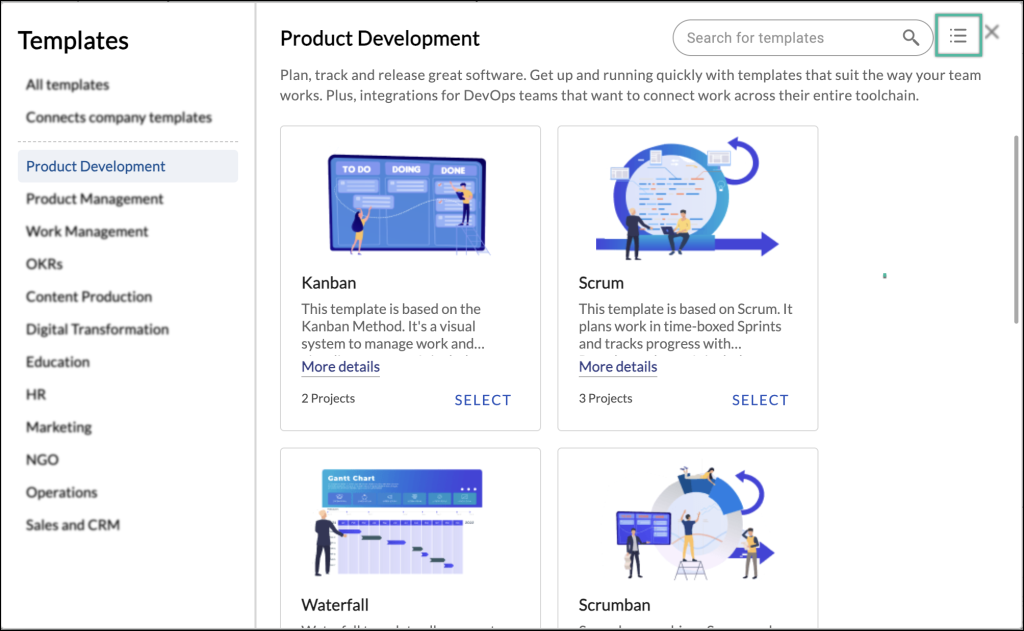Viewport: 1024px width, 631px height.
Task: Select Product Management category
Action: (95, 199)
